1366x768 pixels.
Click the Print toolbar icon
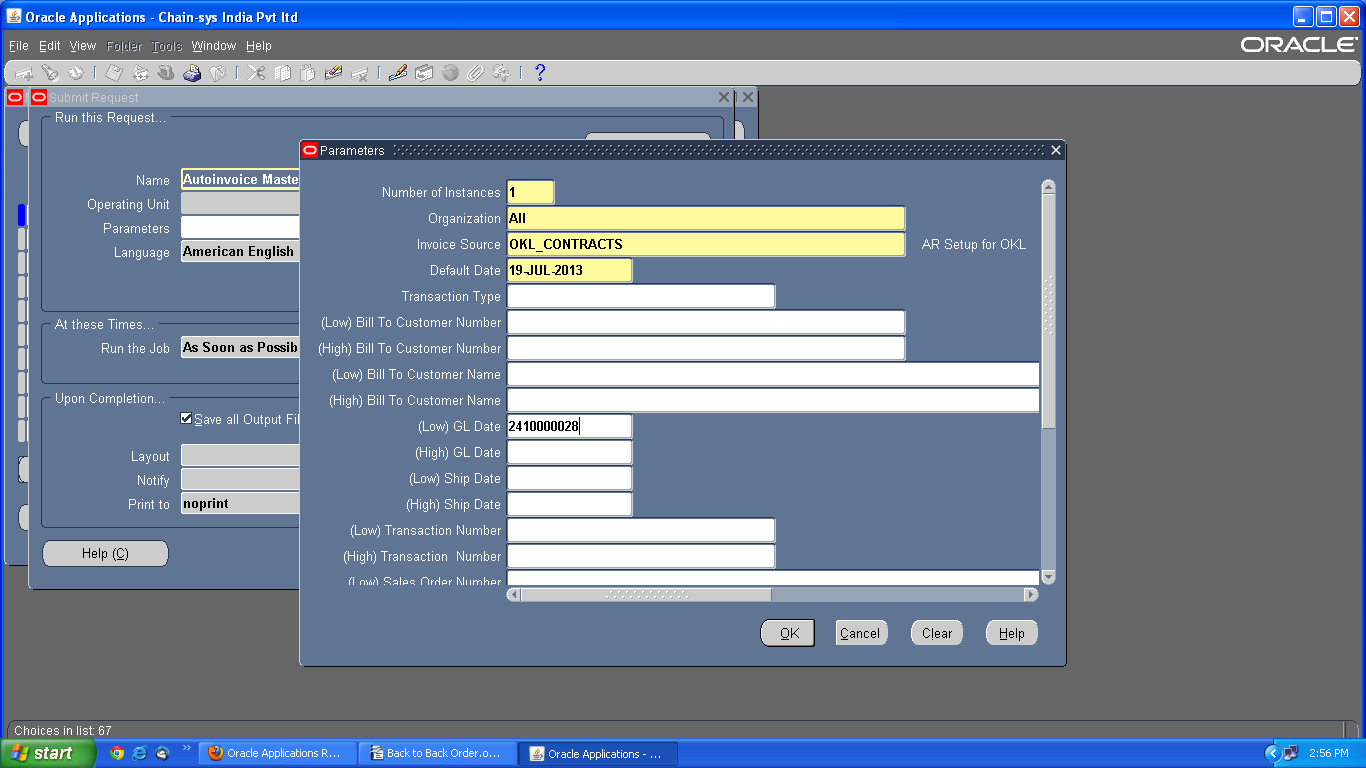tap(192, 73)
